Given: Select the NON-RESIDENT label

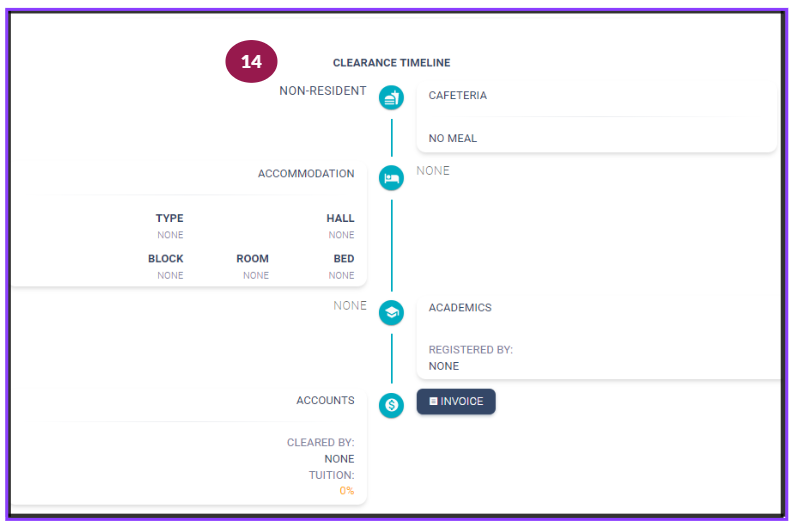Looking at the screenshot, I should [x=323, y=91].
